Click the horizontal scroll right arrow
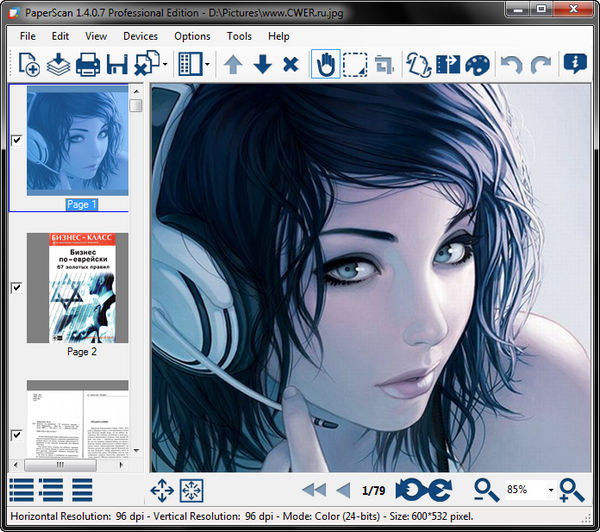The image size is (600, 532). [x=121, y=465]
